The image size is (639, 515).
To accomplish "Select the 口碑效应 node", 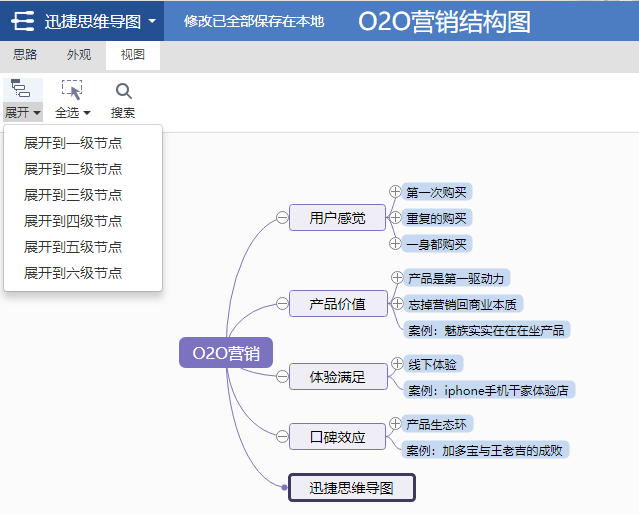I will coord(337,437).
